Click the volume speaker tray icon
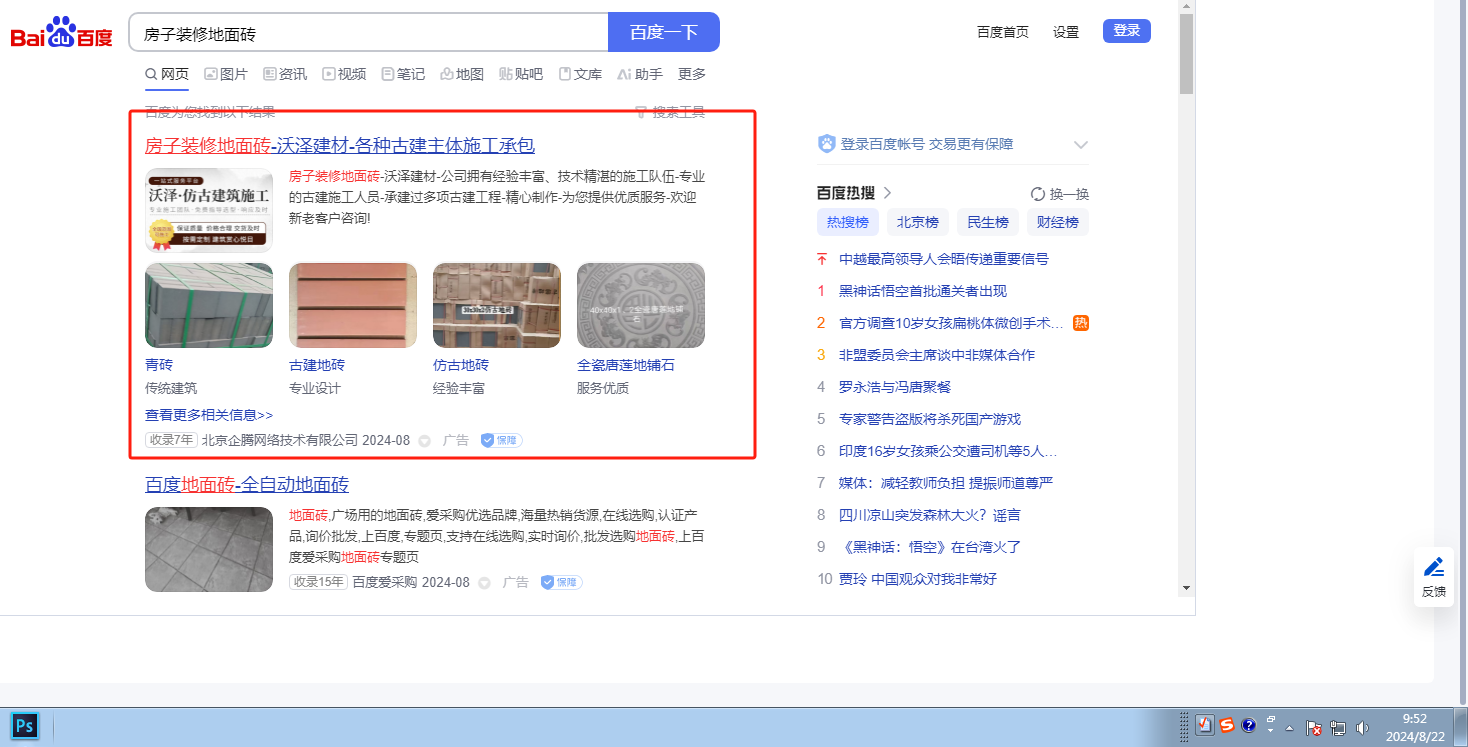 [x=1362, y=727]
